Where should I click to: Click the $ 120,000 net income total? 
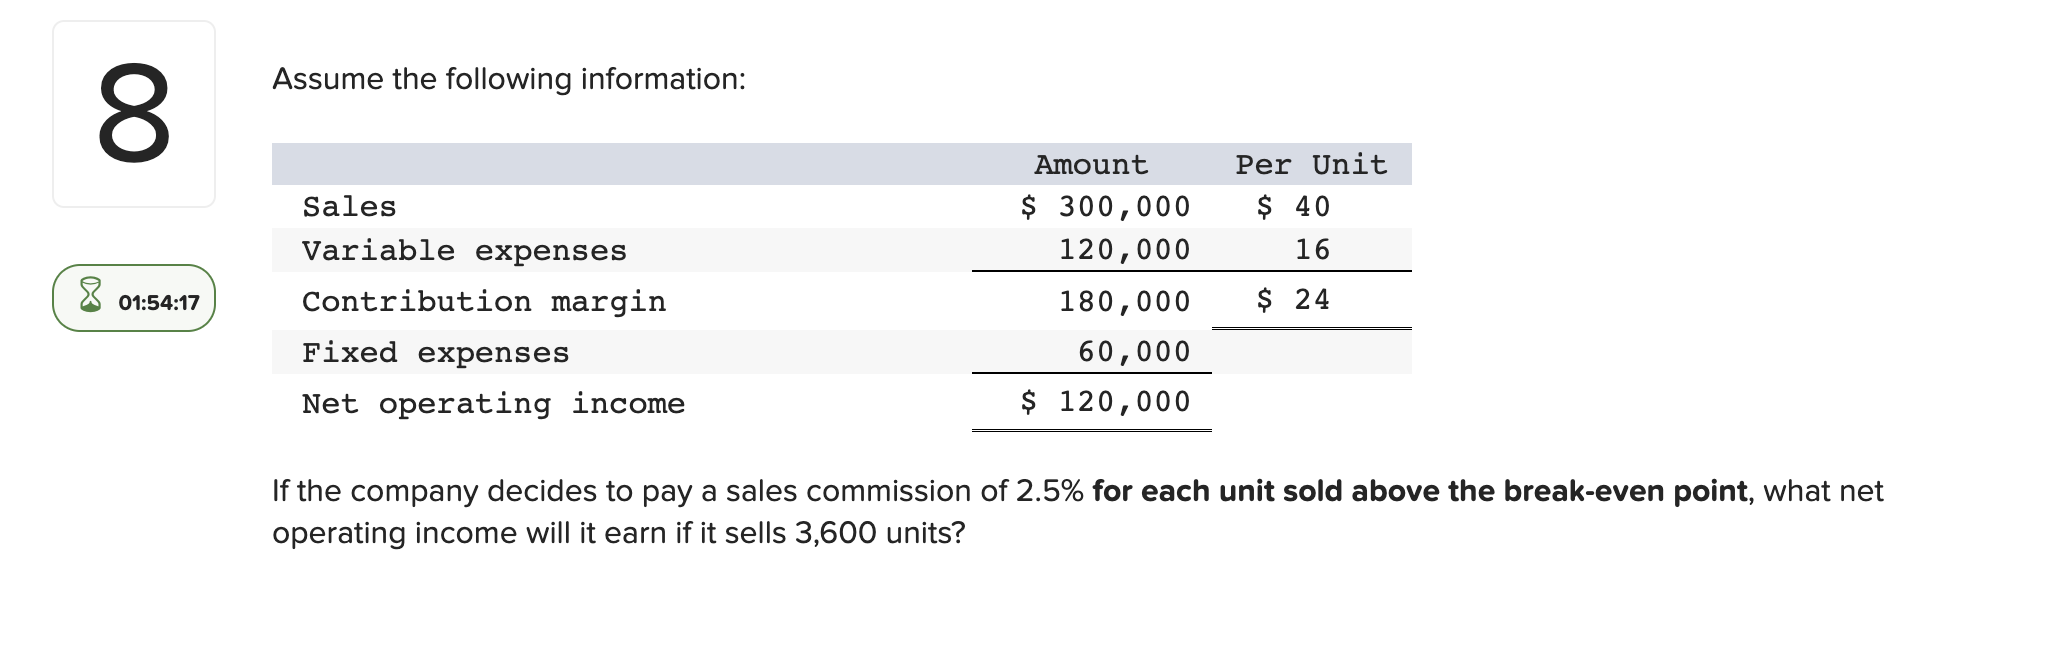tap(1105, 402)
